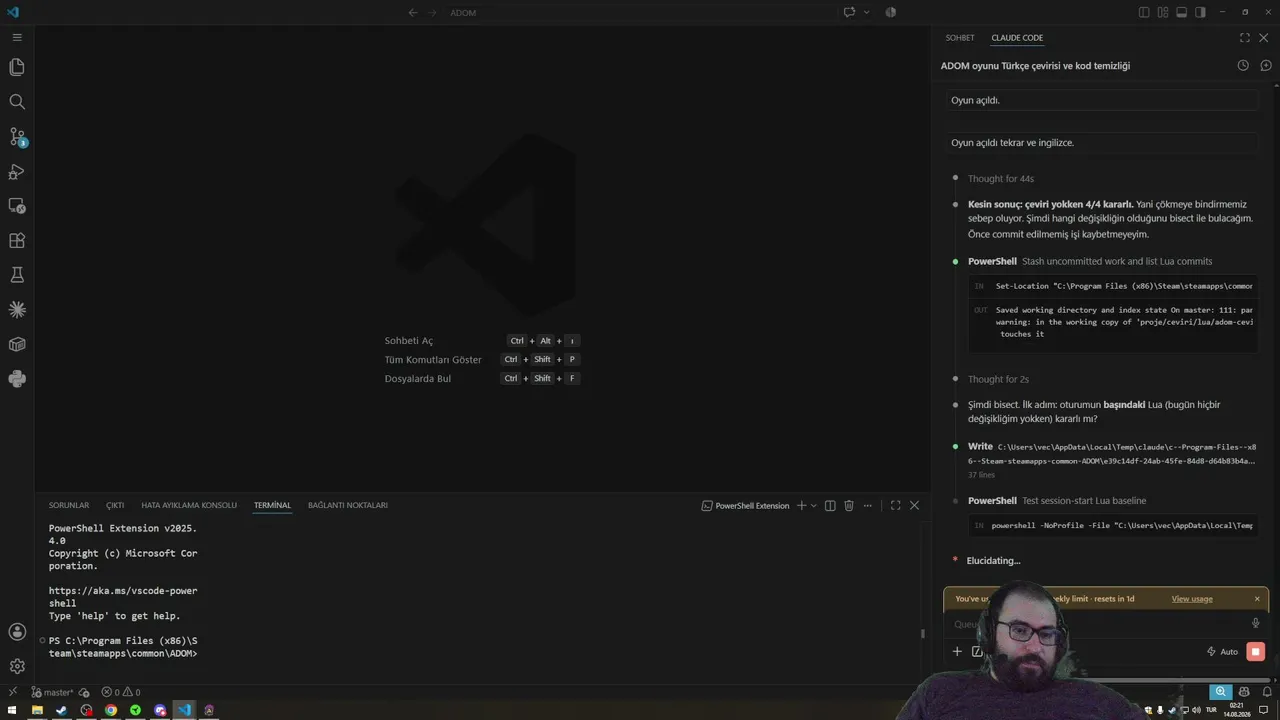Open the Extensions view
The image size is (1280, 720).
click(17, 241)
